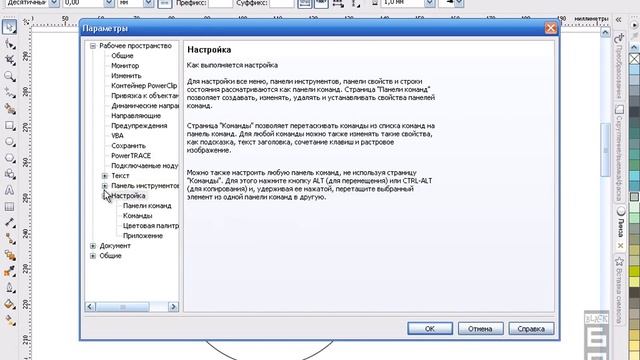Select the Rectangle tool

pos(9,125)
